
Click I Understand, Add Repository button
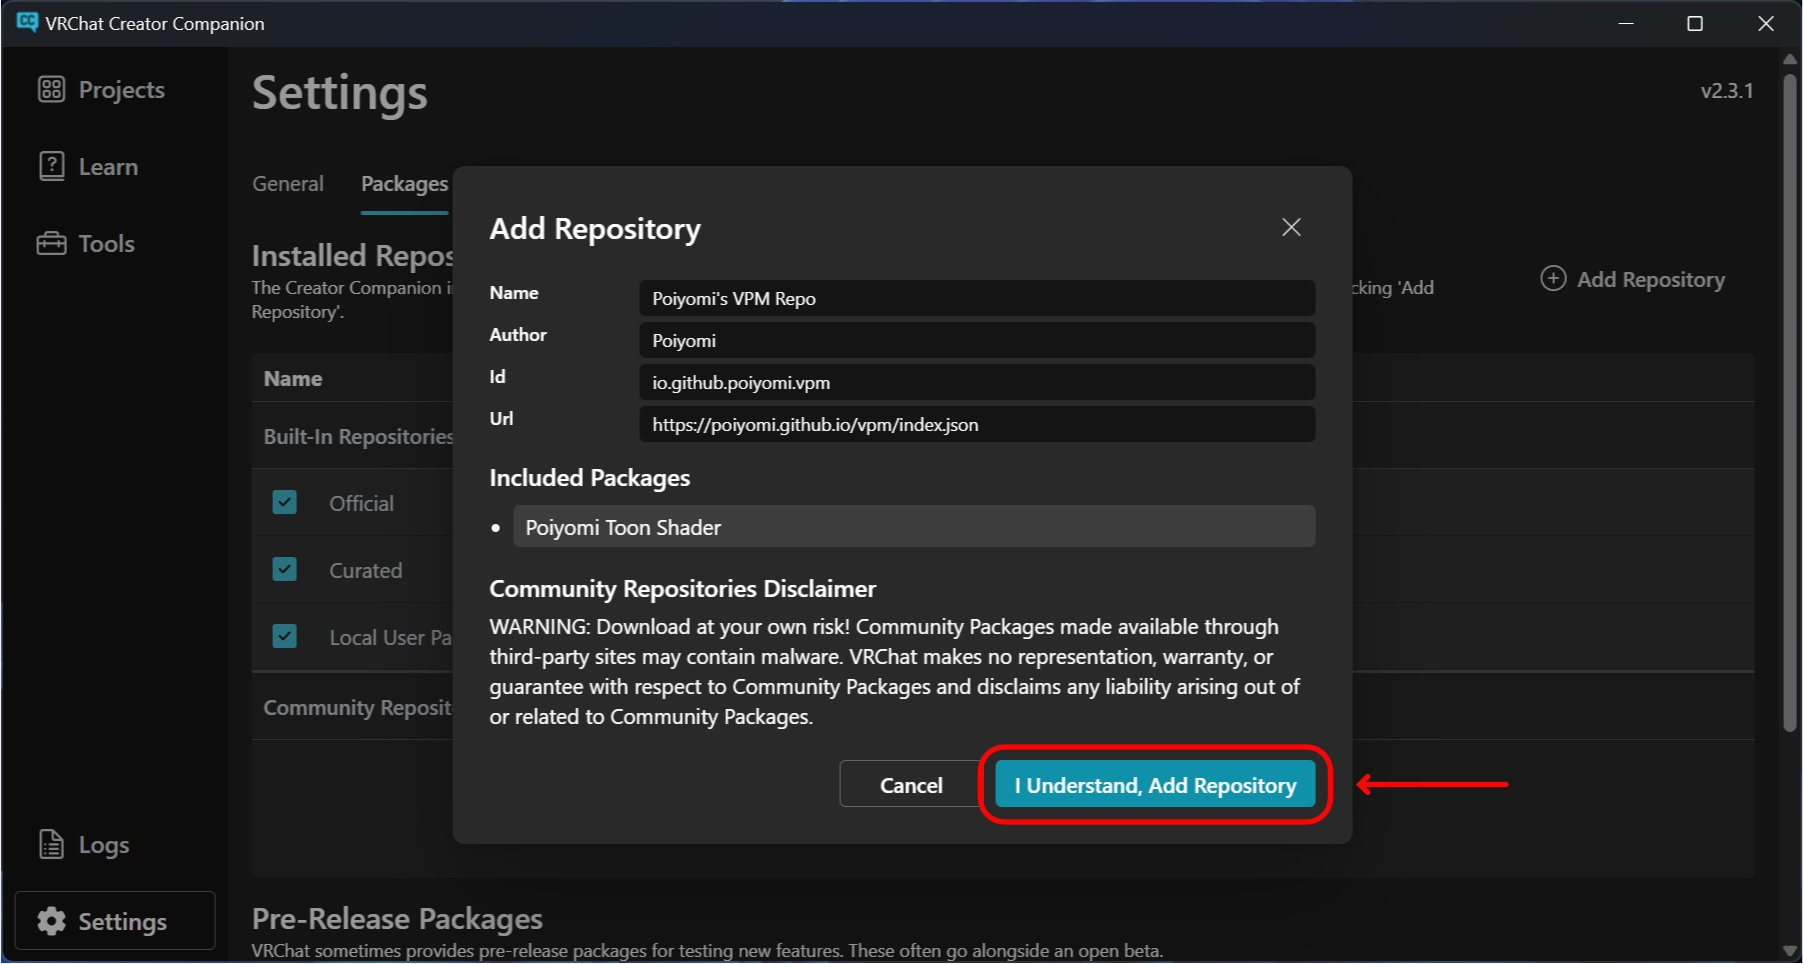[1155, 786]
